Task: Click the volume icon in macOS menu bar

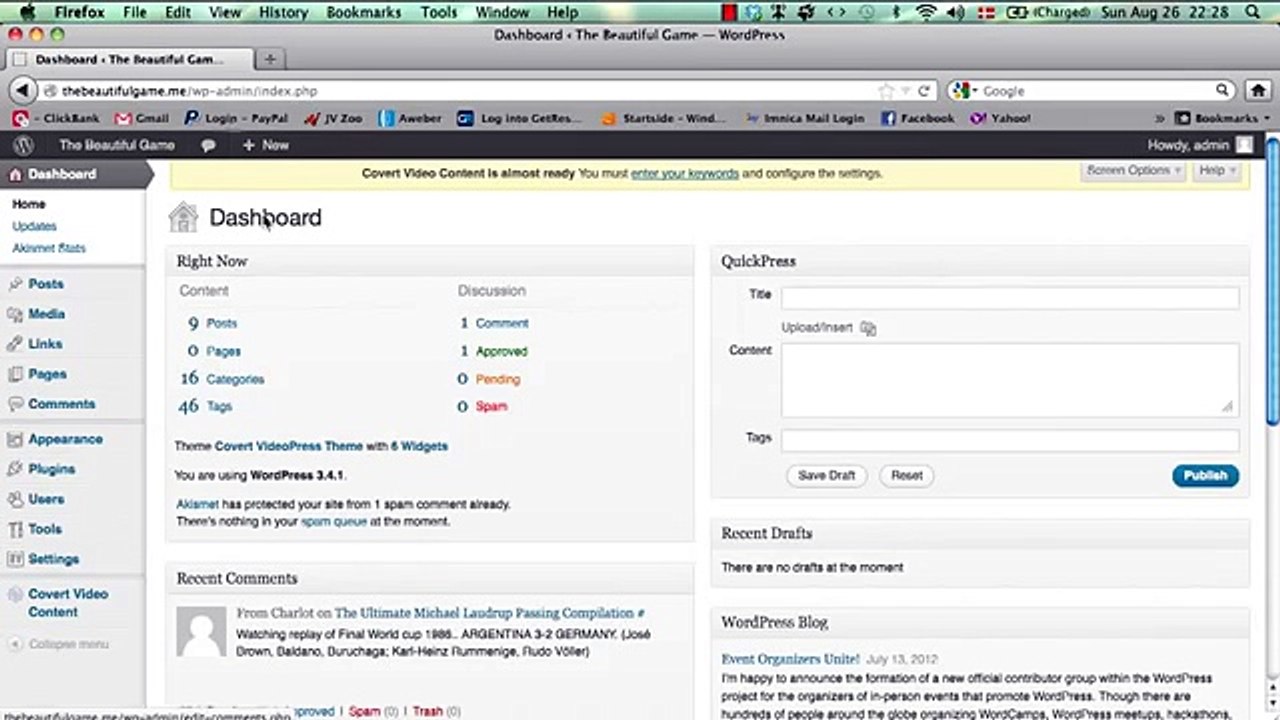Action: point(954,12)
